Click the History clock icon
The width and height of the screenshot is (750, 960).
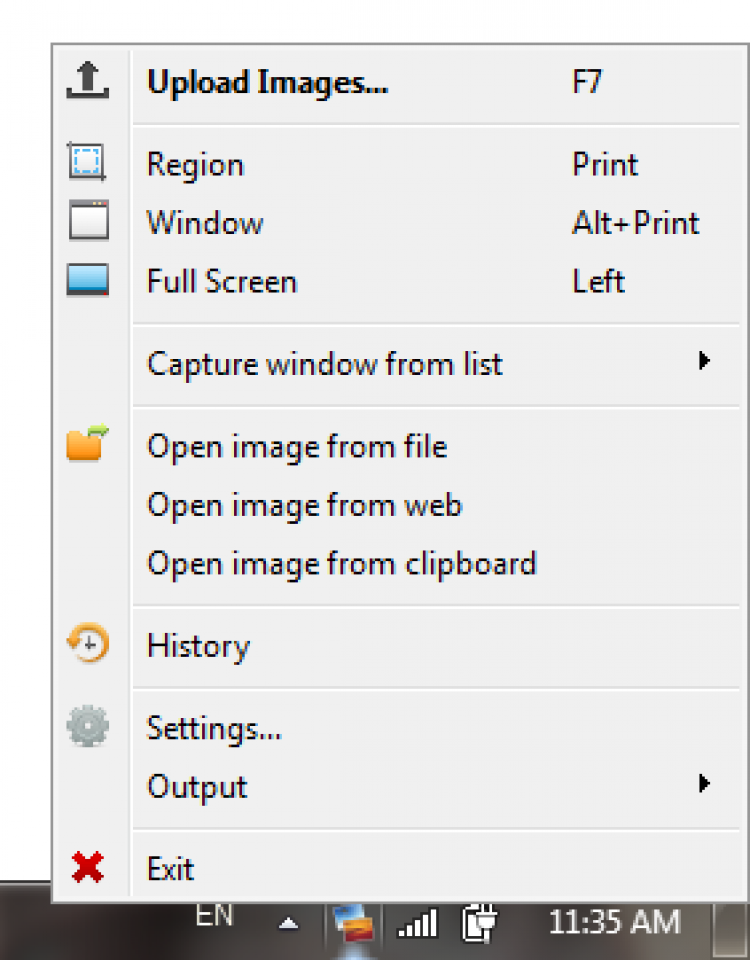click(88, 645)
